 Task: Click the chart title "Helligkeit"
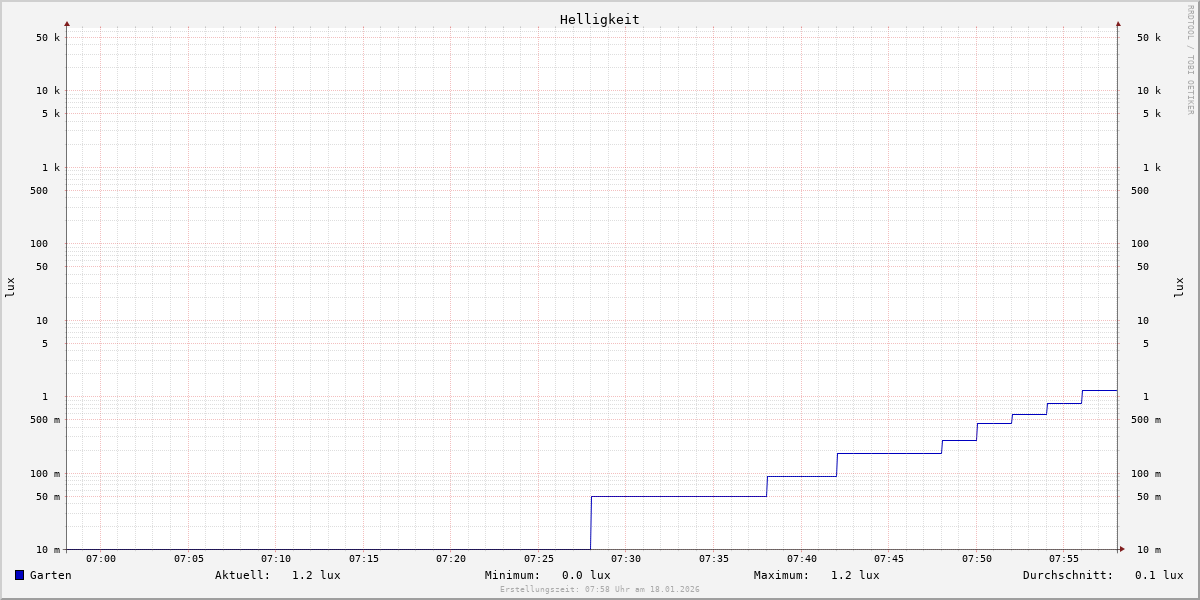click(x=600, y=19)
